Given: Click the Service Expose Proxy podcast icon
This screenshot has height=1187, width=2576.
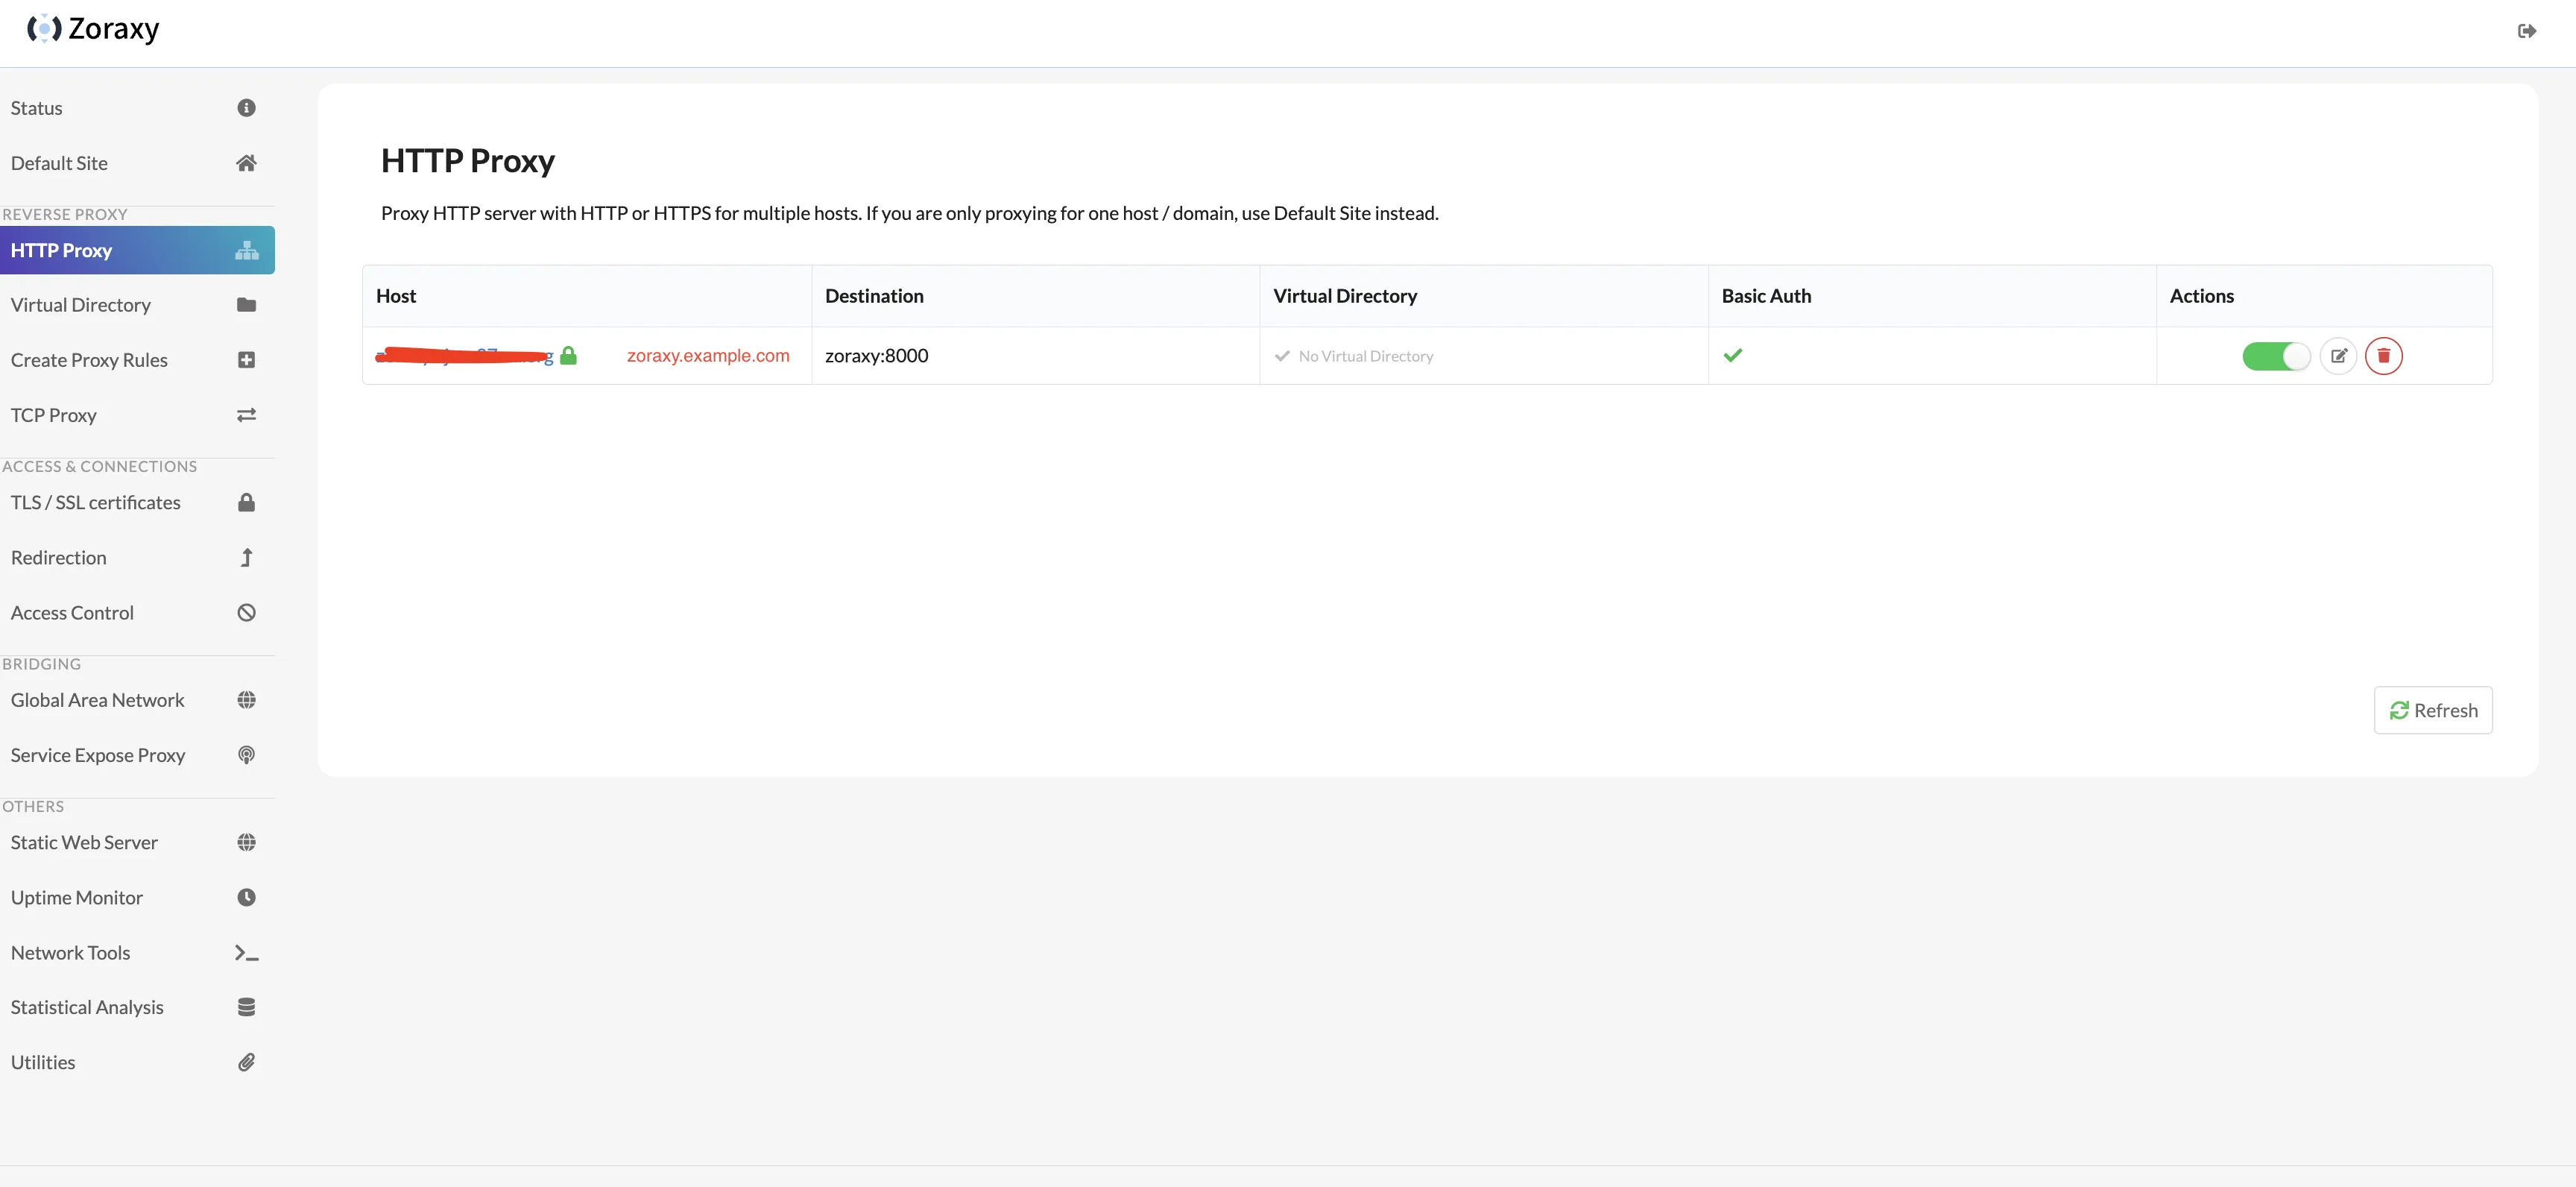Looking at the screenshot, I should point(246,755).
